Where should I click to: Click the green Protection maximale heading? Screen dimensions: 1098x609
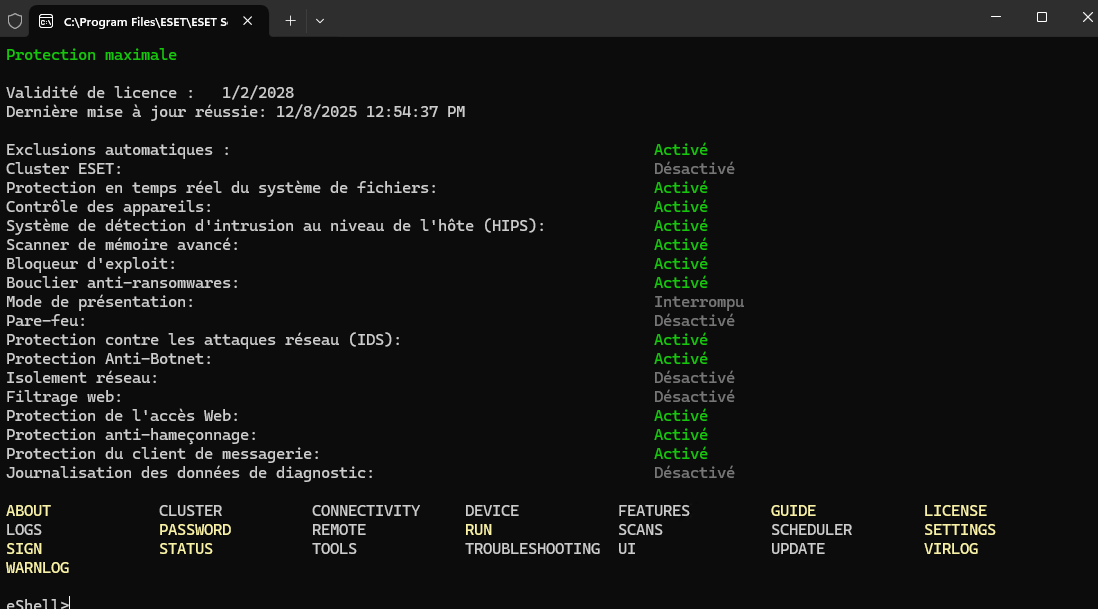[91, 55]
